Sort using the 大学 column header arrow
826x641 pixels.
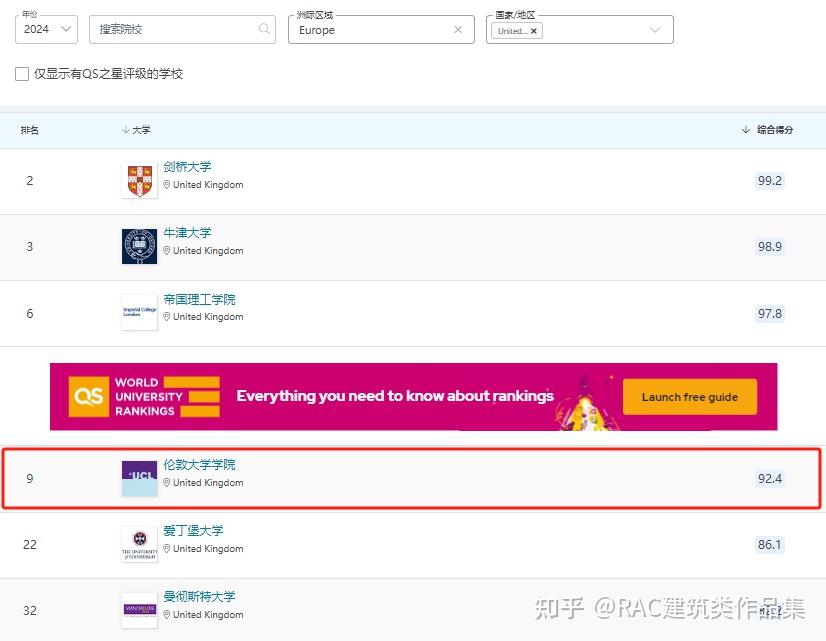click(123, 129)
